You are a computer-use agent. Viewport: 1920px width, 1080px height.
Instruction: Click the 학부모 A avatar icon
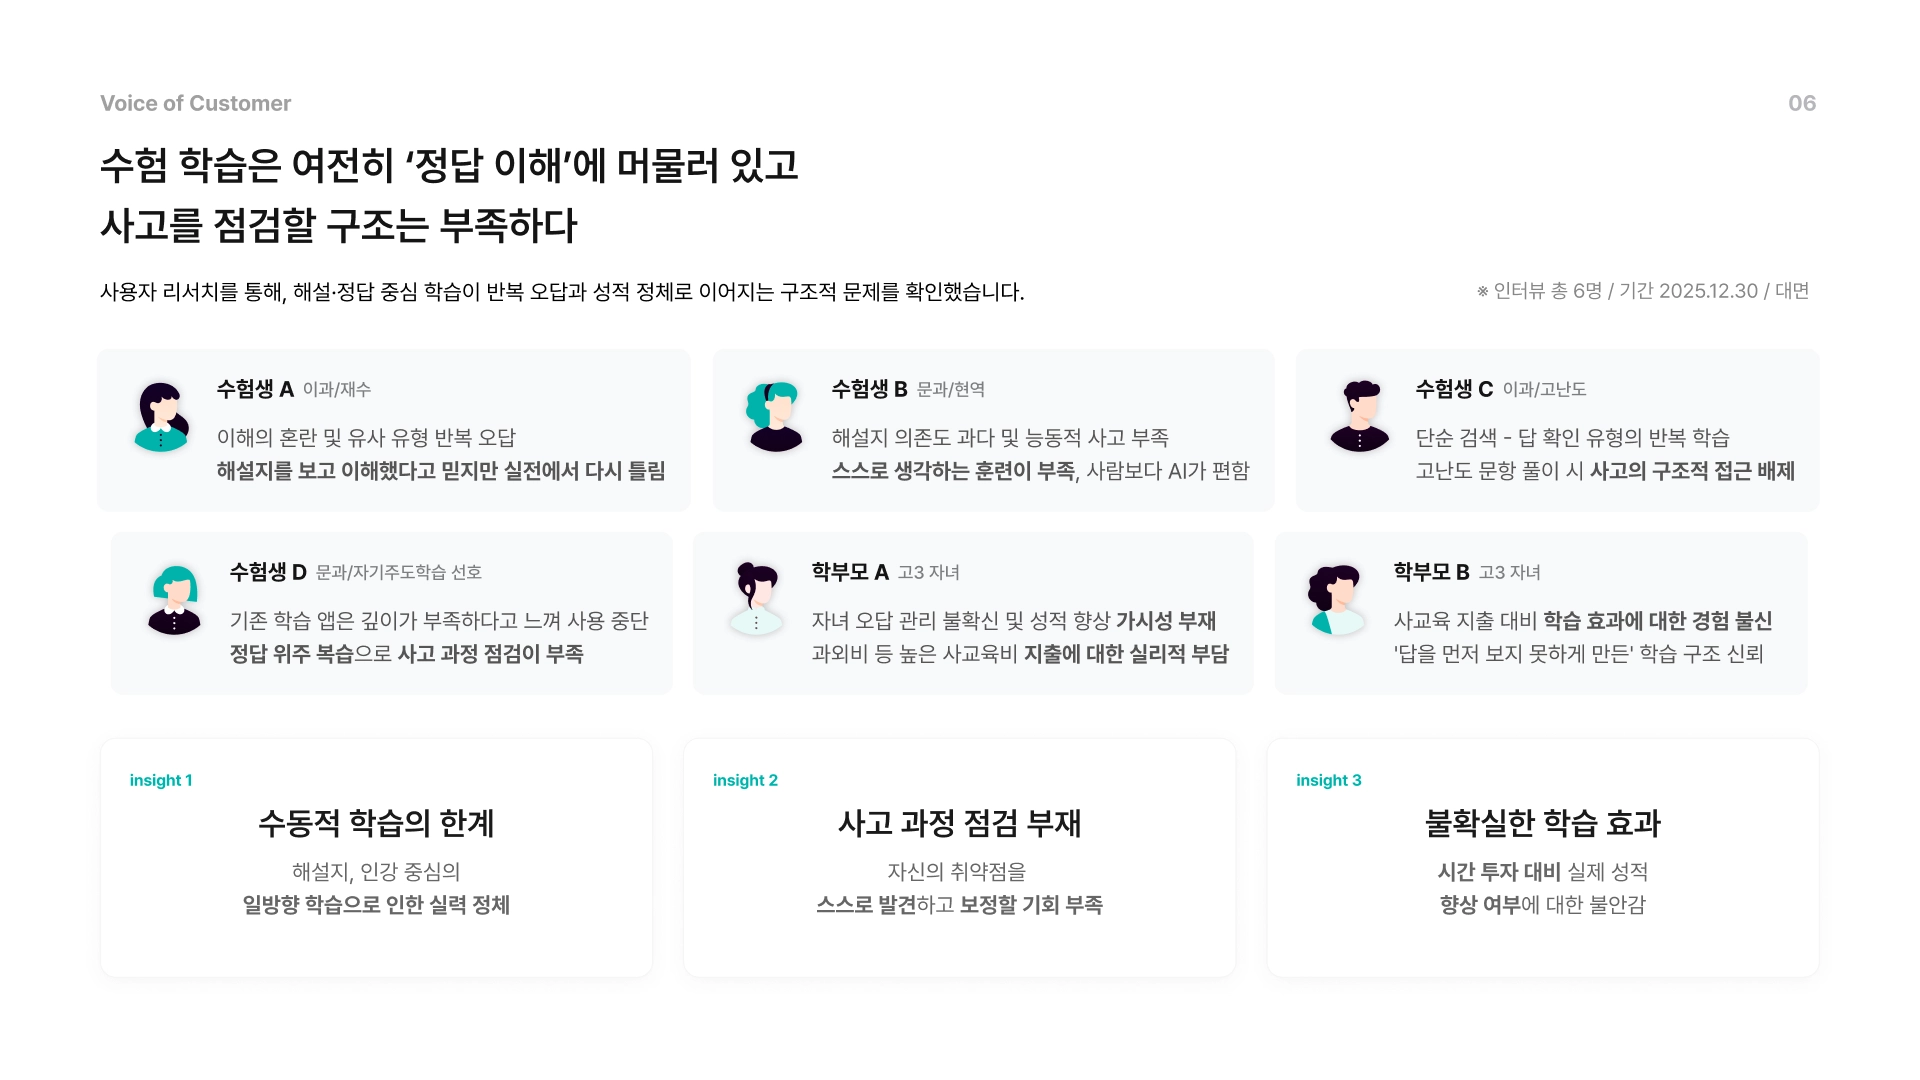756,599
